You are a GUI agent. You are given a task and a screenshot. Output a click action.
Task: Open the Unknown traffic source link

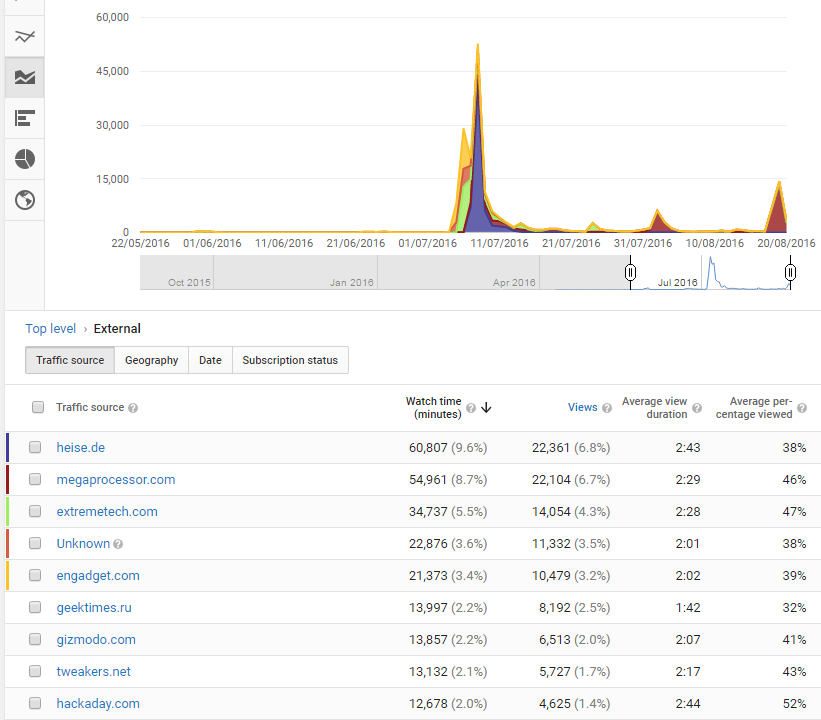click(x=83, y=544)
